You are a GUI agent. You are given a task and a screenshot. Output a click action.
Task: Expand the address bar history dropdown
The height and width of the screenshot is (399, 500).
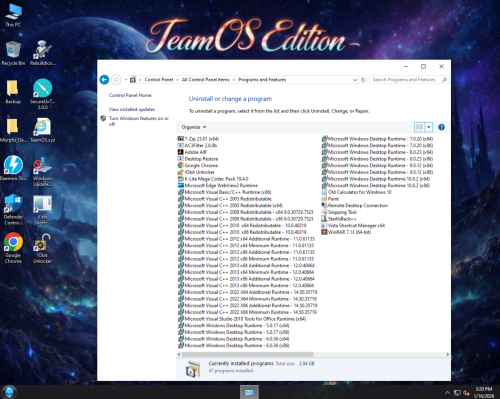[355, 80]
